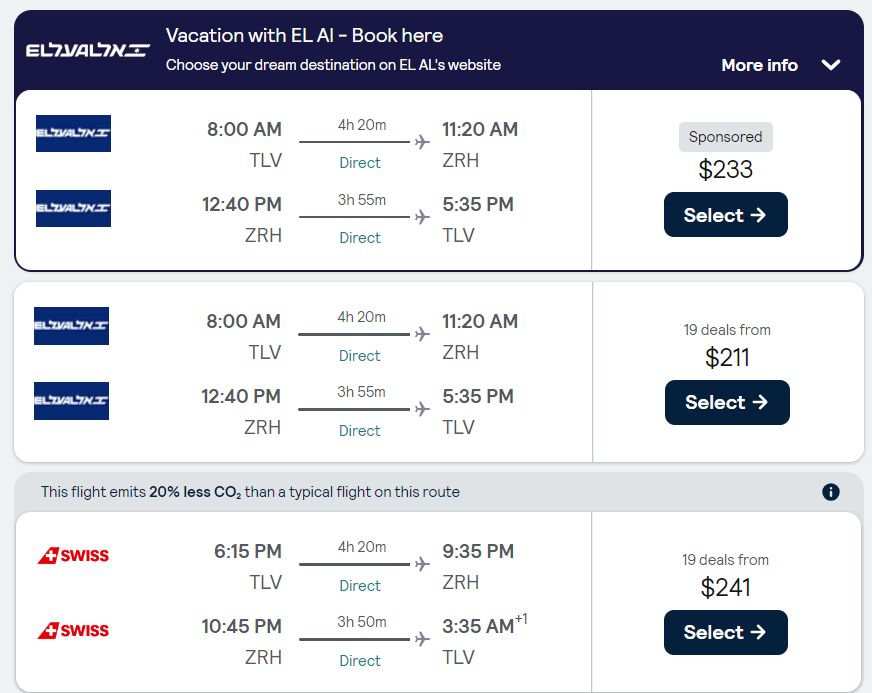872x693 pixels.
Task: Open the More info link
Action: [x=759, y=65]
